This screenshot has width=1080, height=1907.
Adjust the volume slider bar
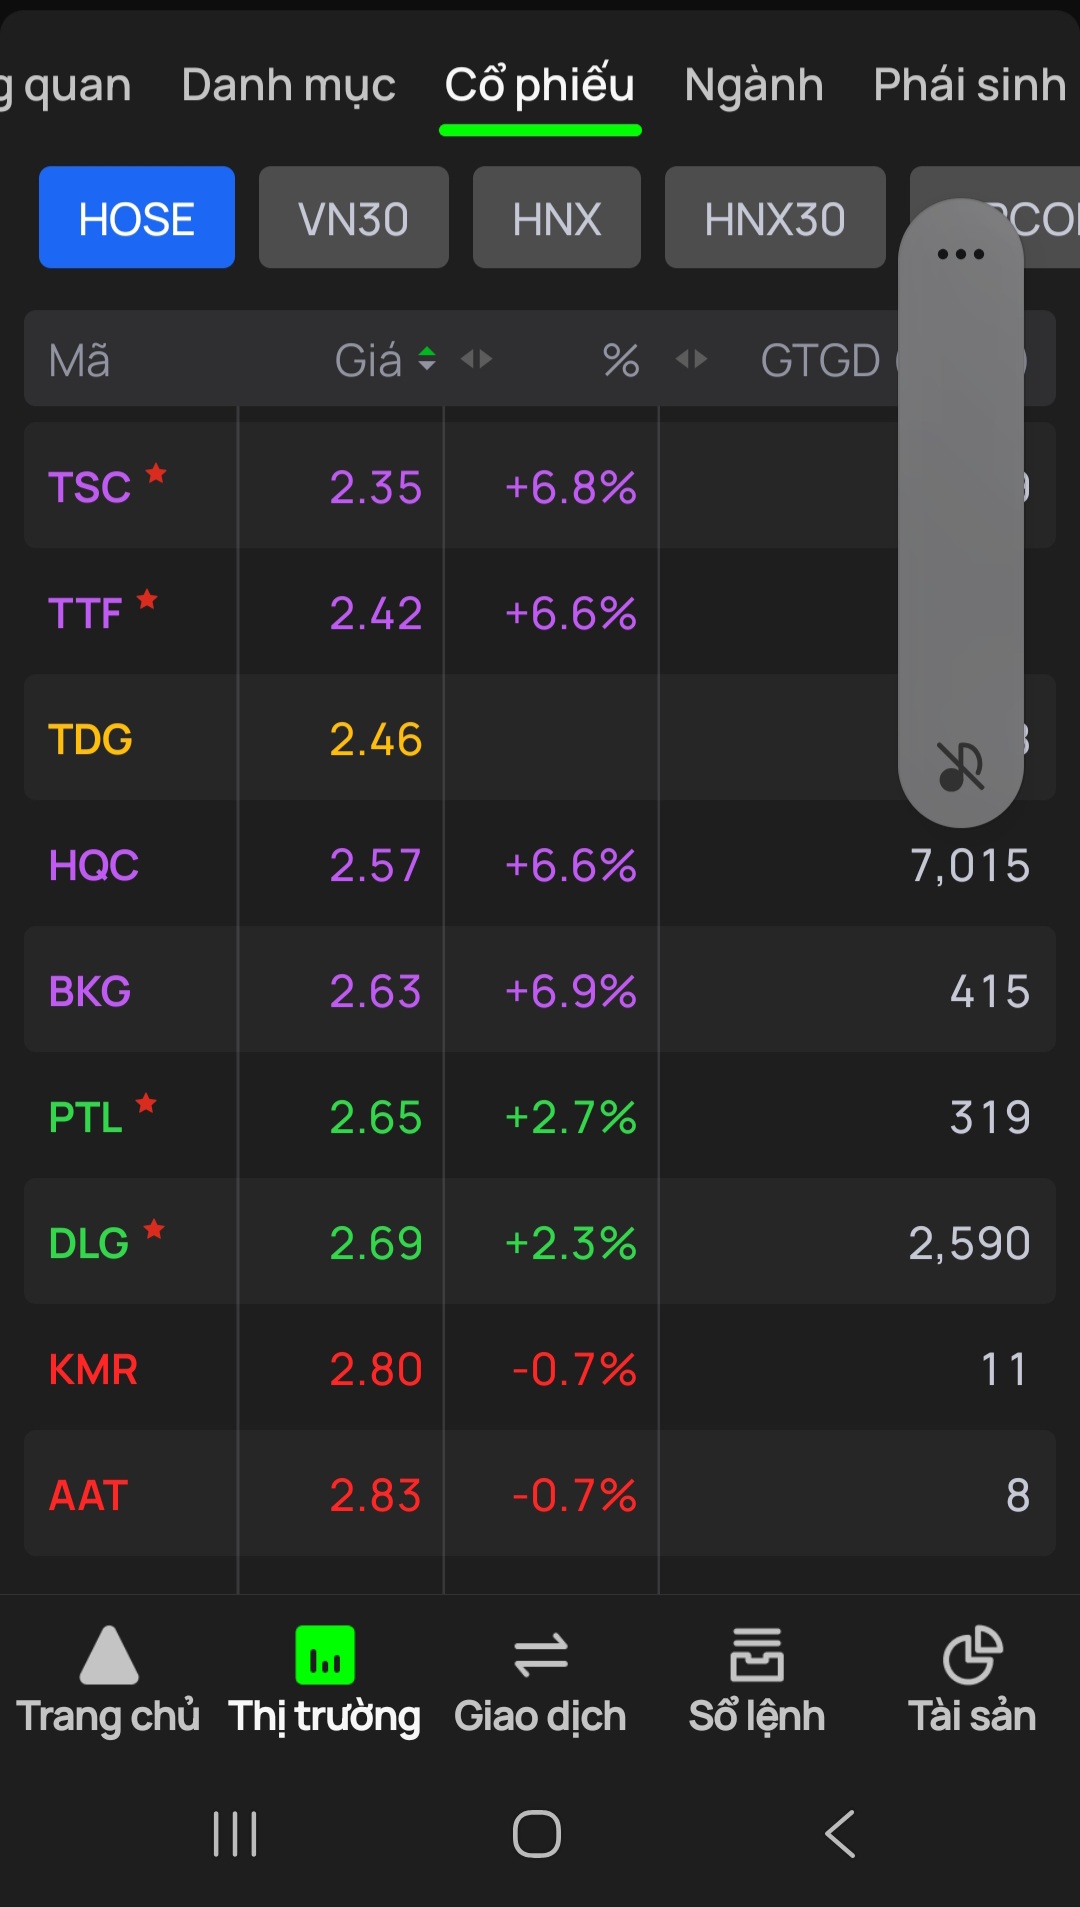pyautogui.click(x=961, y=513)
